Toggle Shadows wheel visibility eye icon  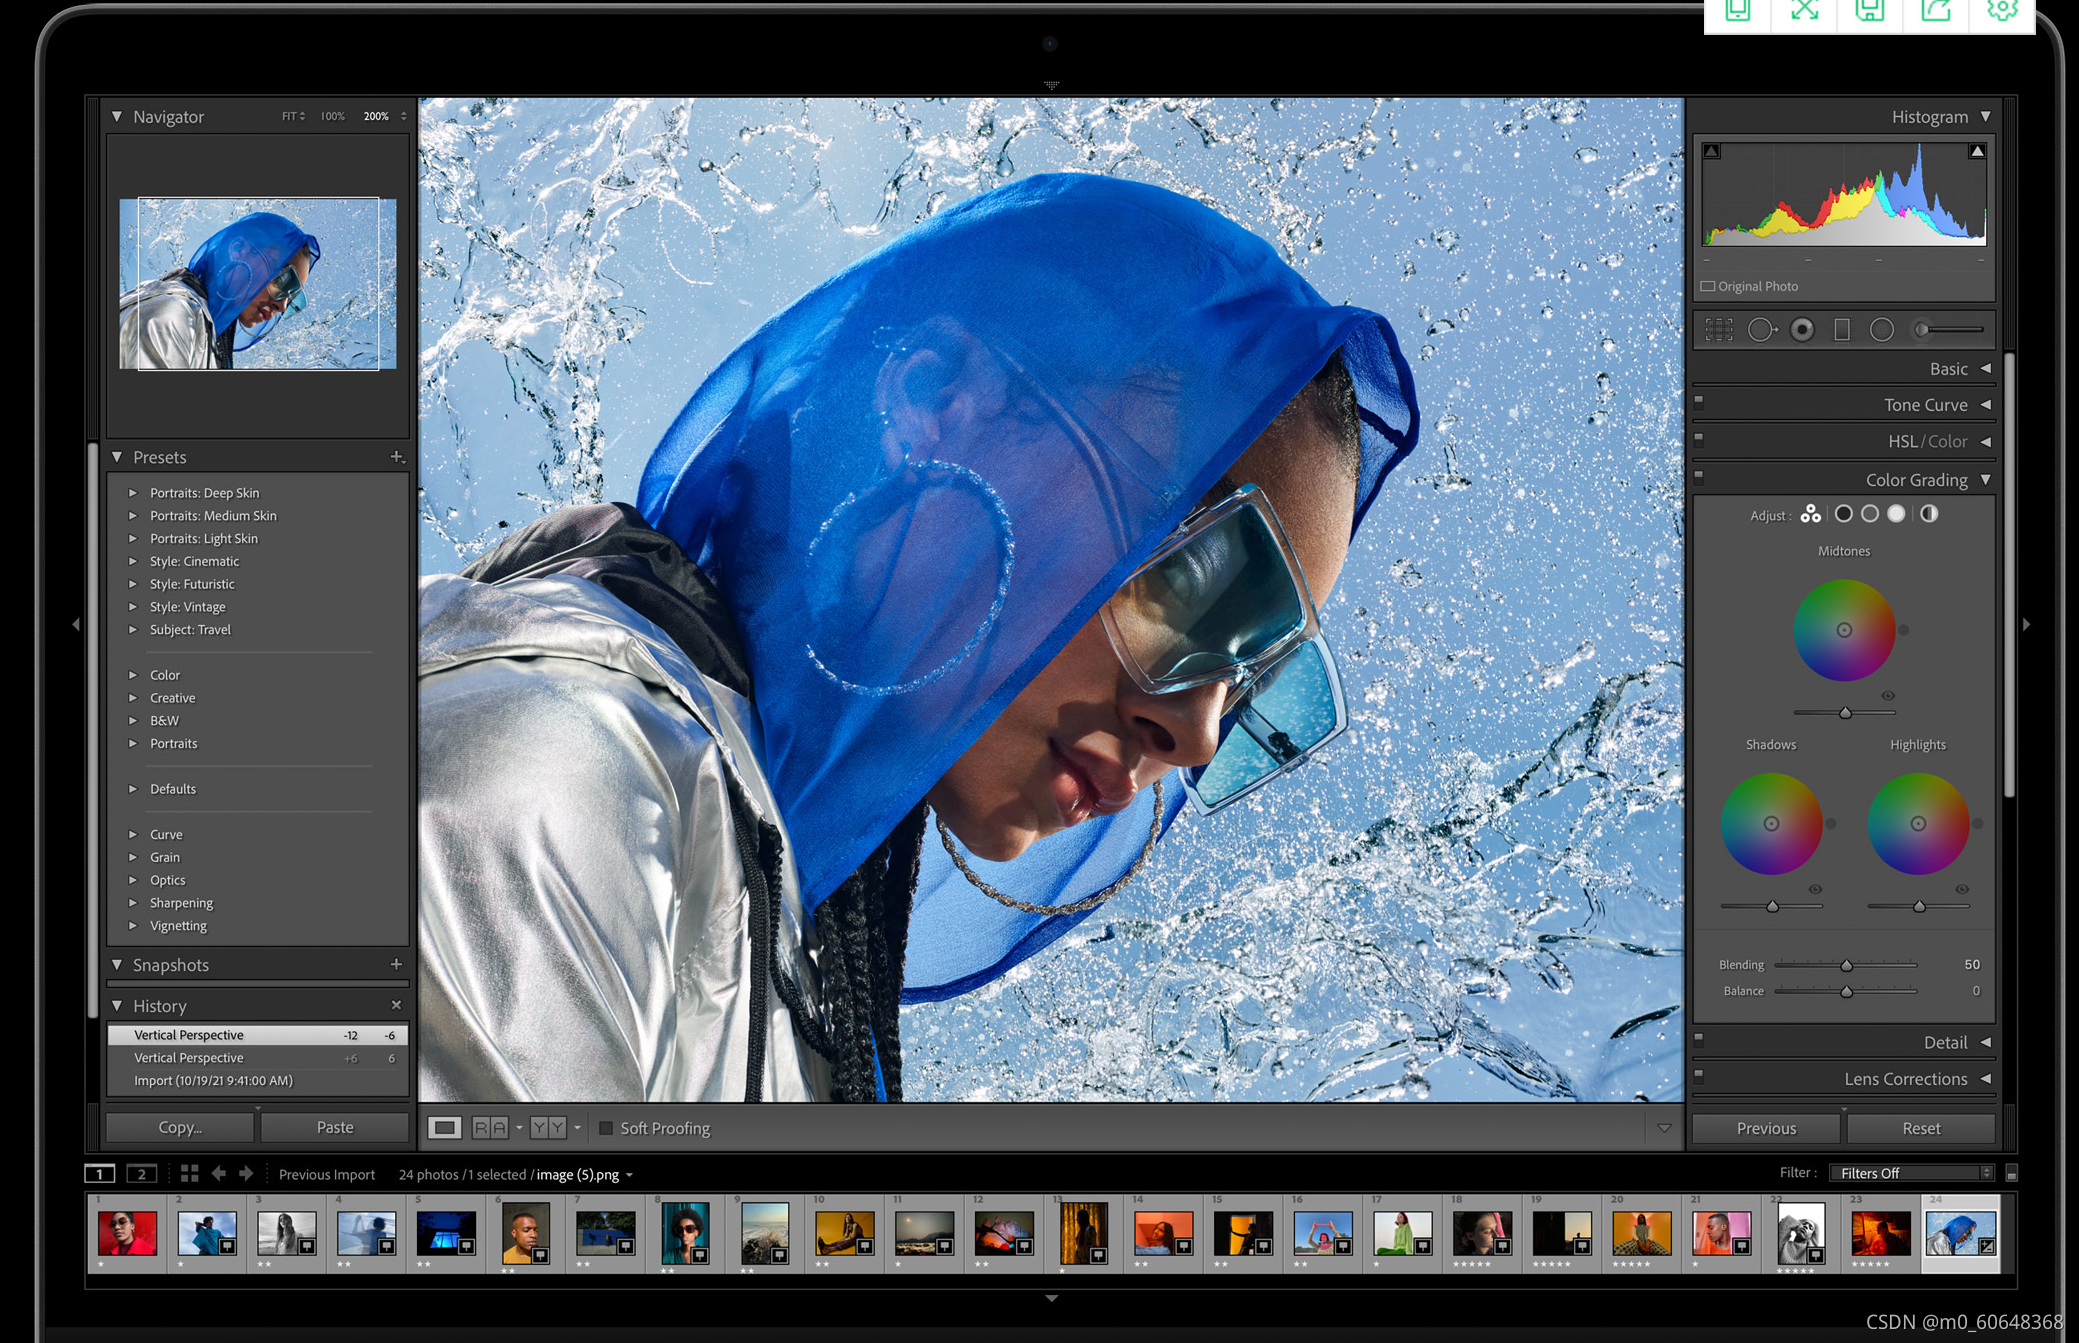[x=1815, y=889]
